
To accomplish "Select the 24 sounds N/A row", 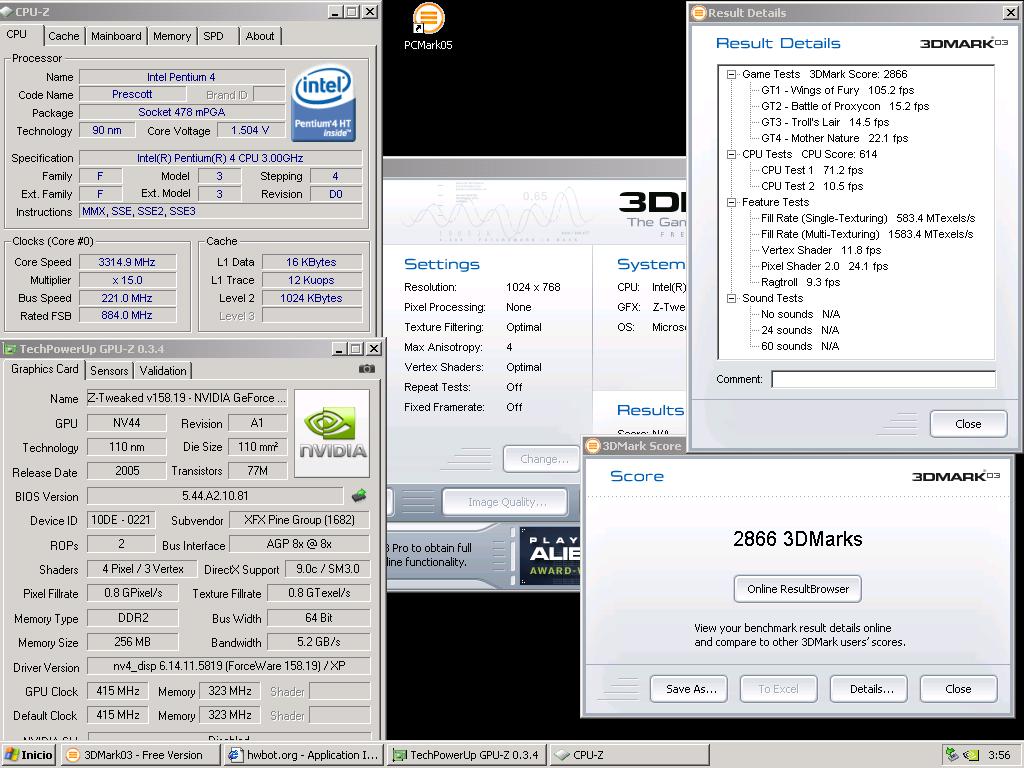I will click(x=800, y=330).
